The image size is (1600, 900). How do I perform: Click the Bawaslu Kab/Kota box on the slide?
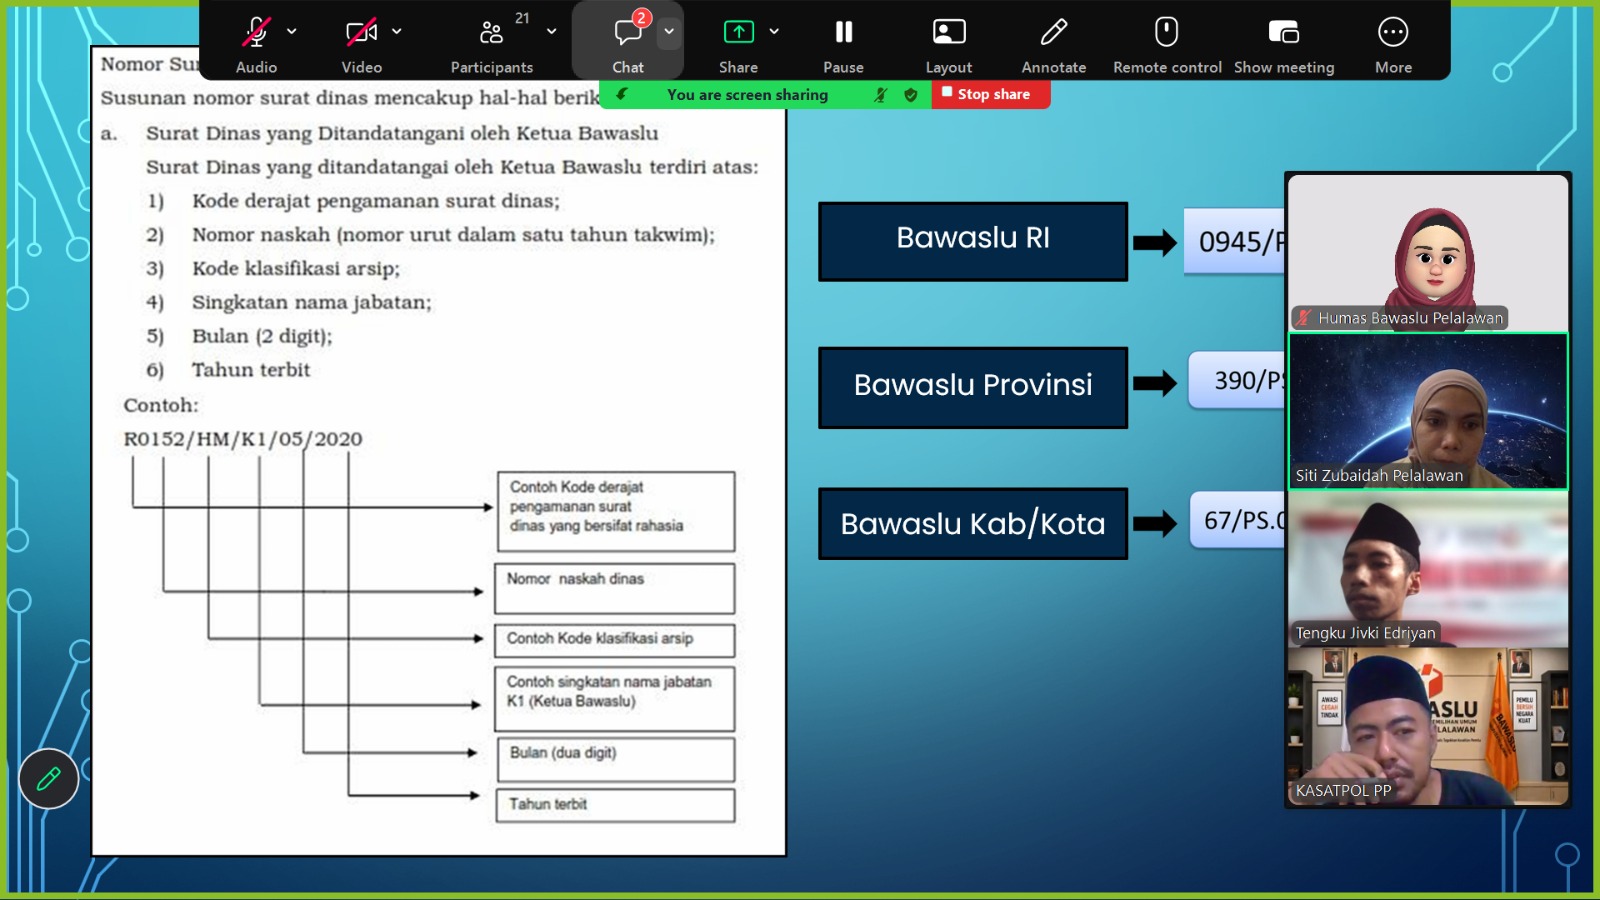coord(973,523)
